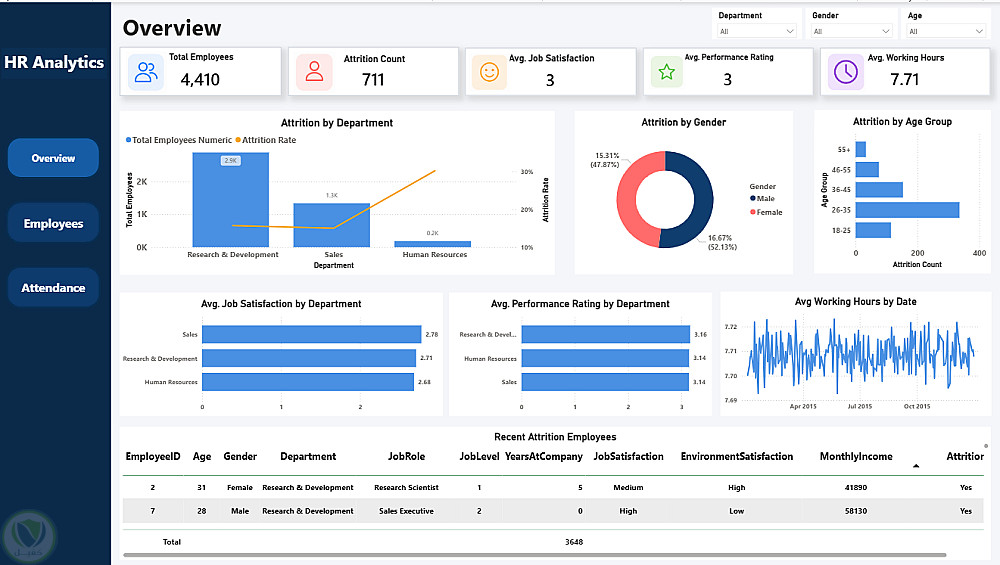Screen dimensions: 1000x565
Task: Click the Working Hours clock icon
Action: coord(846,72)
